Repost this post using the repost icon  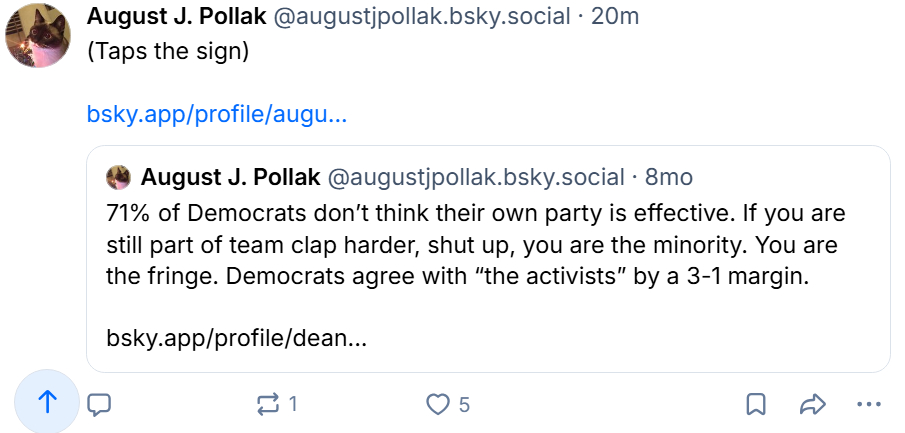pyautogui.click(x=268, y=404)
